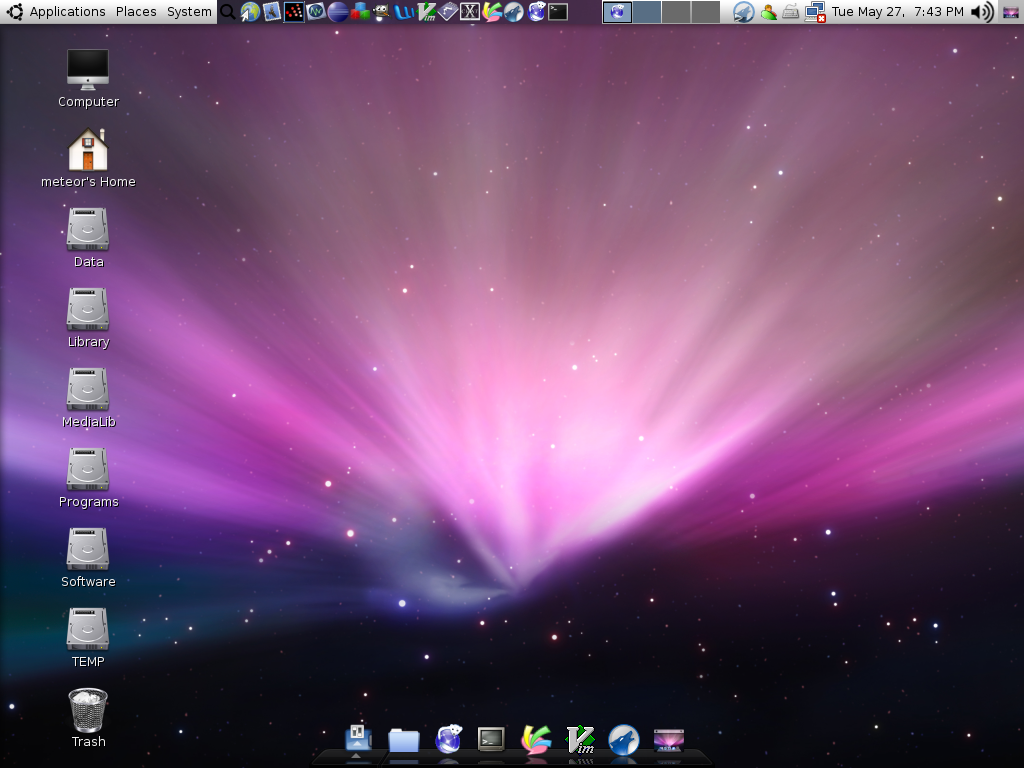Launch Vim from the dock
Image resolution: width=1024 pixels, height=768 pixels.
[580, 740]
